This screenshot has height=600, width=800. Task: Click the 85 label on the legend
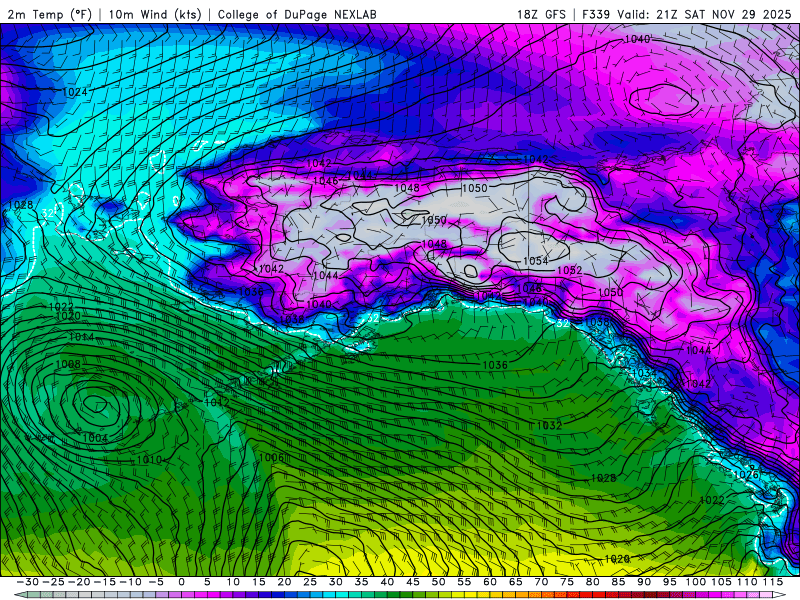pyautogui.click(x=618, y=582)
